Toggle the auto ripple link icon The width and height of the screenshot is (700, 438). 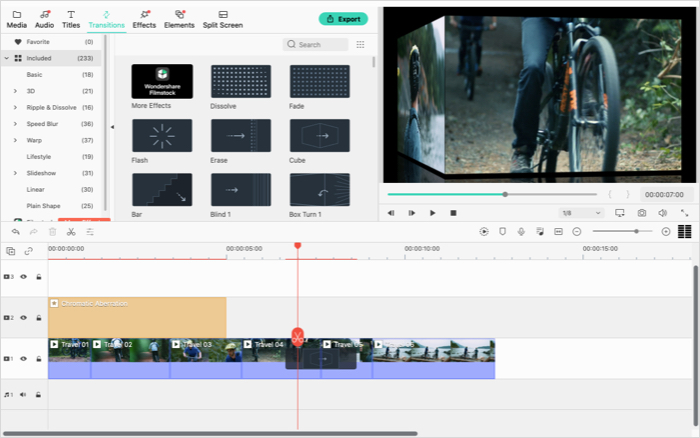click(29, 251)
